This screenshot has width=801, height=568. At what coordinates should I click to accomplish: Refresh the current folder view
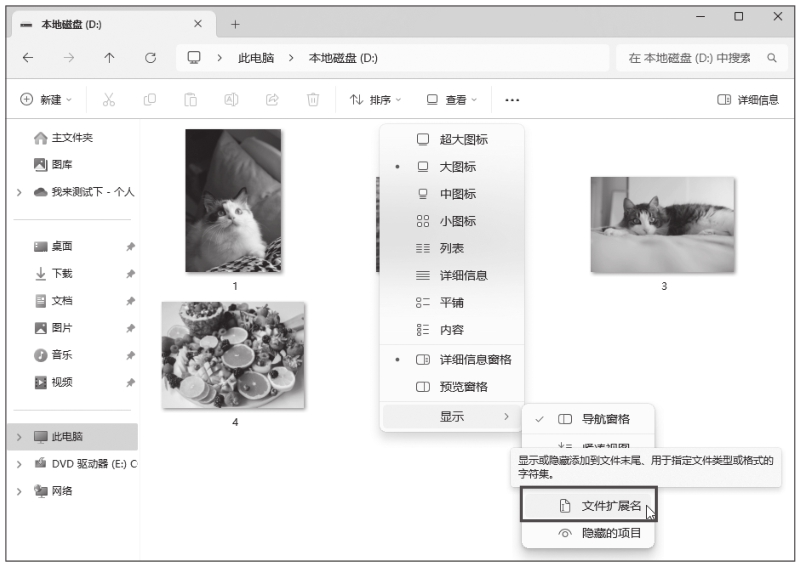click(150, 58)
